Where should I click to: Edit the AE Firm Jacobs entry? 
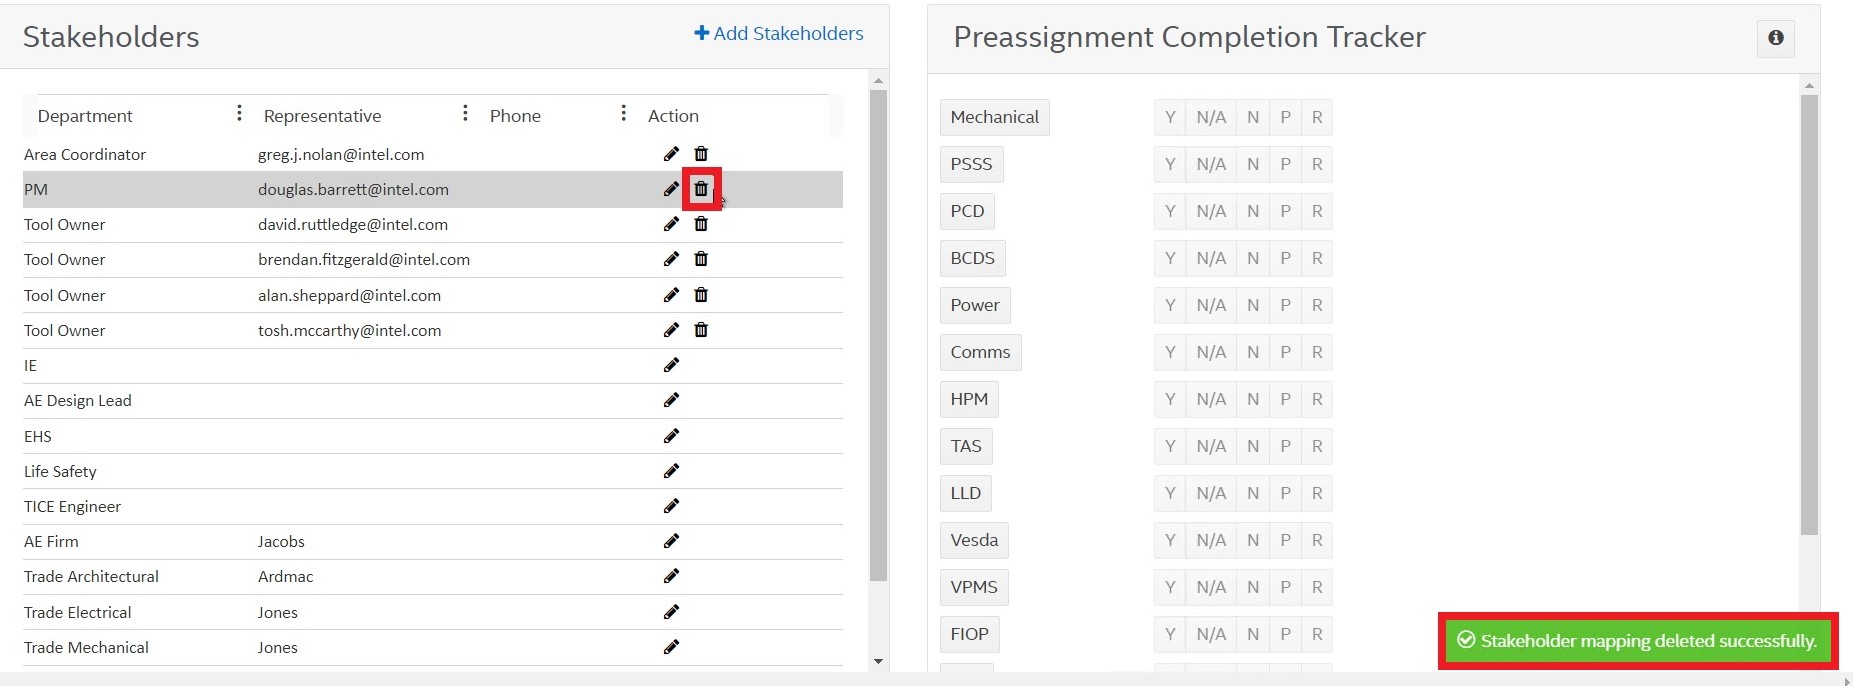click(x=671, y=541)
